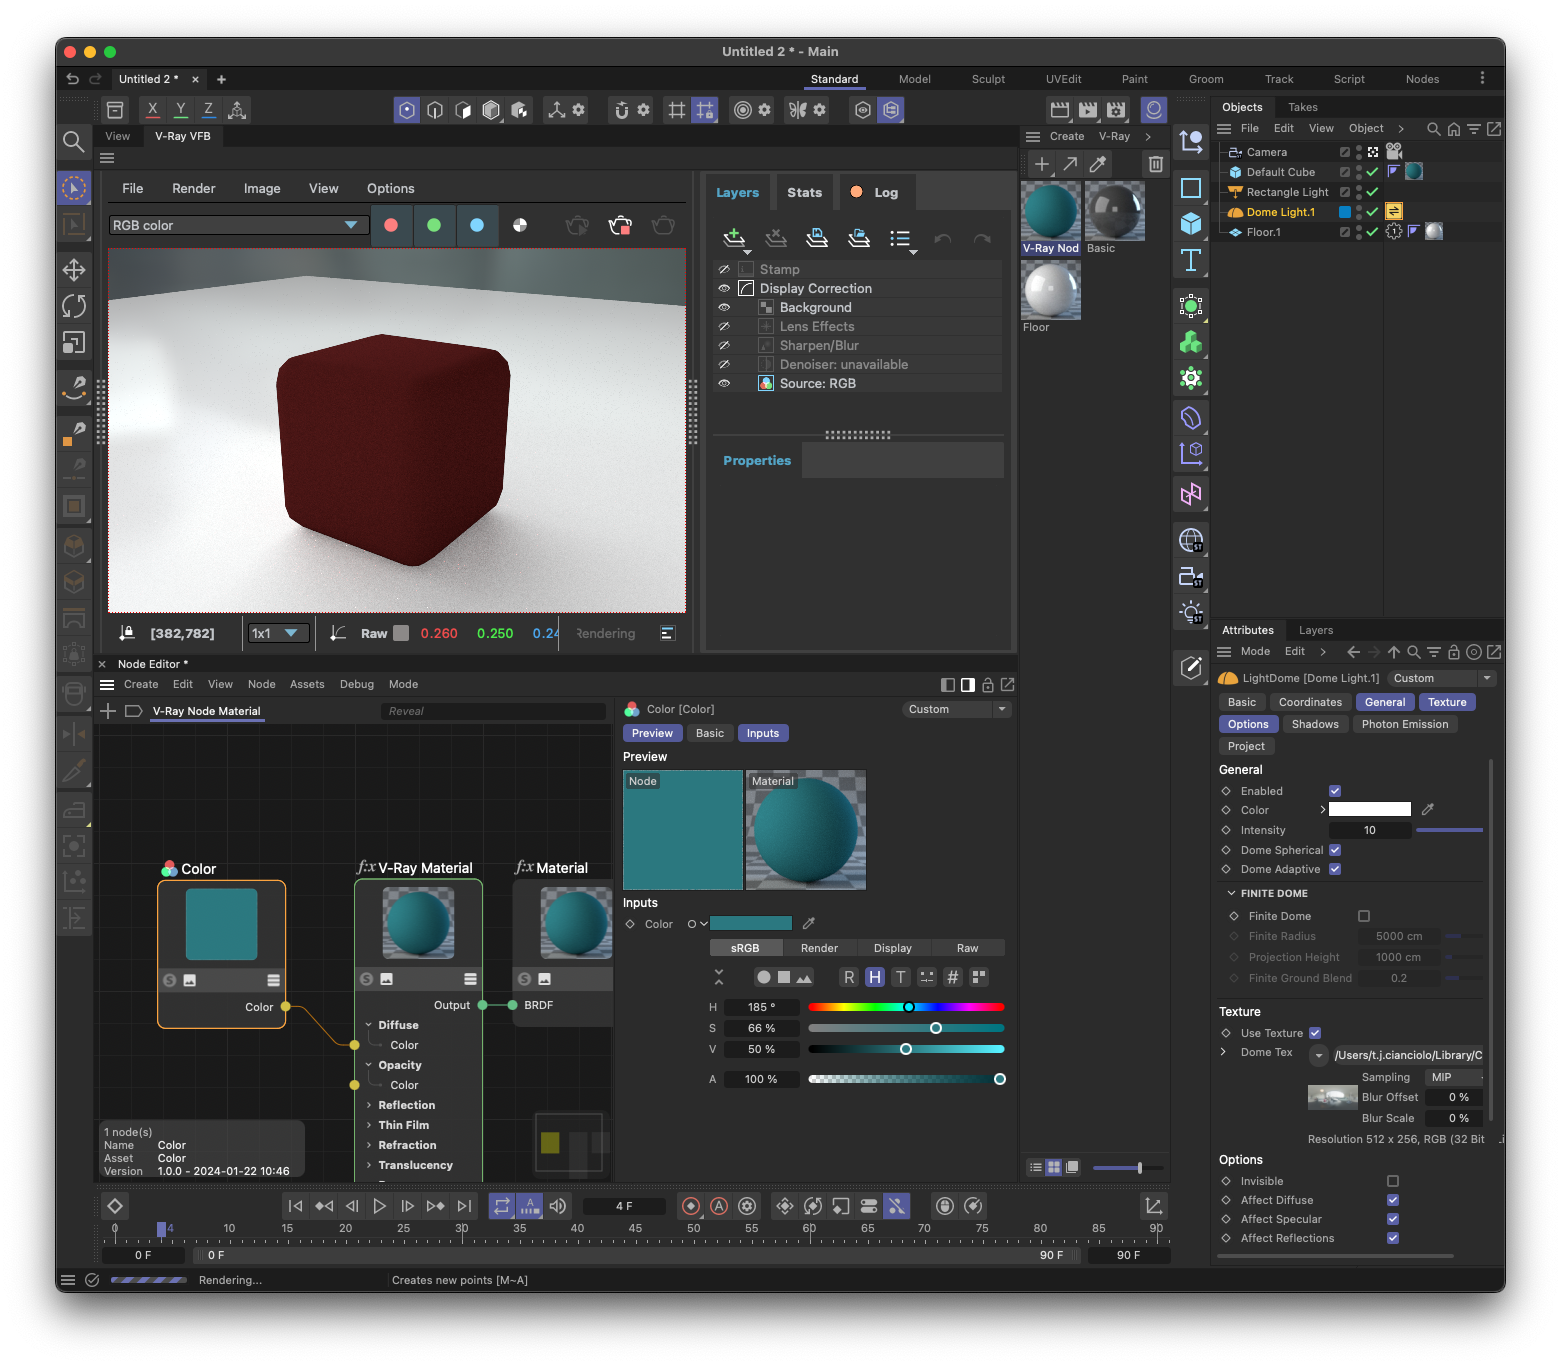The image size is (1561, 1366).
Task: Go to the end of the timeline
Action: (x=463, y=1206)
